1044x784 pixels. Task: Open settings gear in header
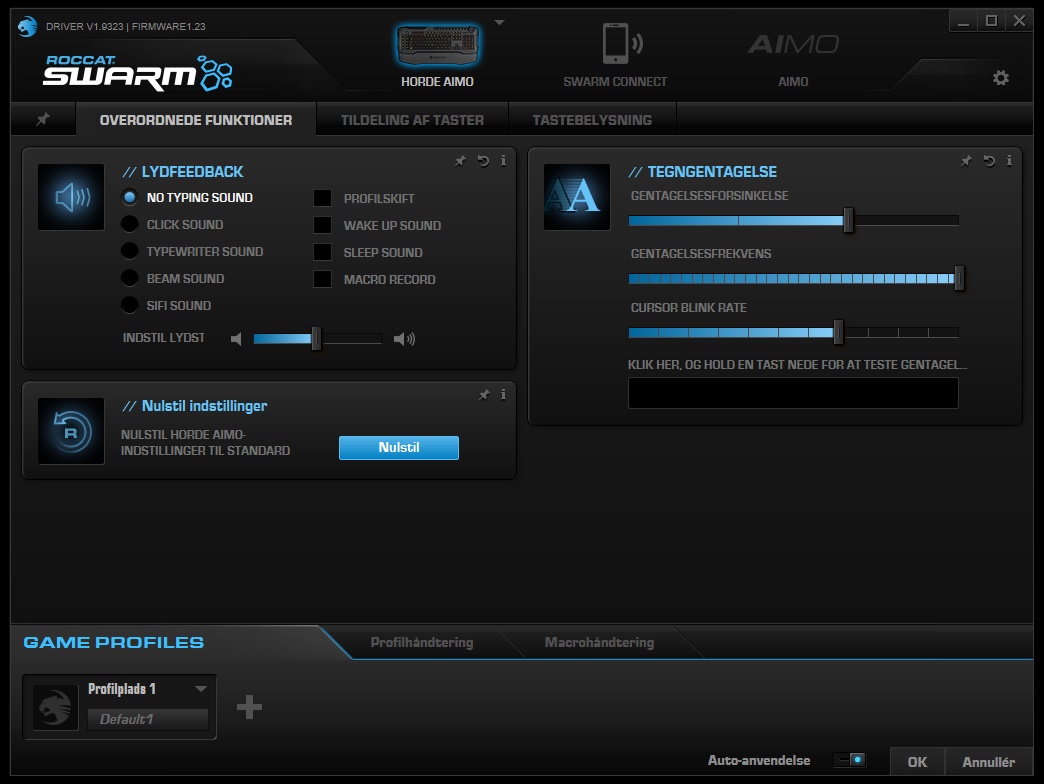(x=1001, y=78)
